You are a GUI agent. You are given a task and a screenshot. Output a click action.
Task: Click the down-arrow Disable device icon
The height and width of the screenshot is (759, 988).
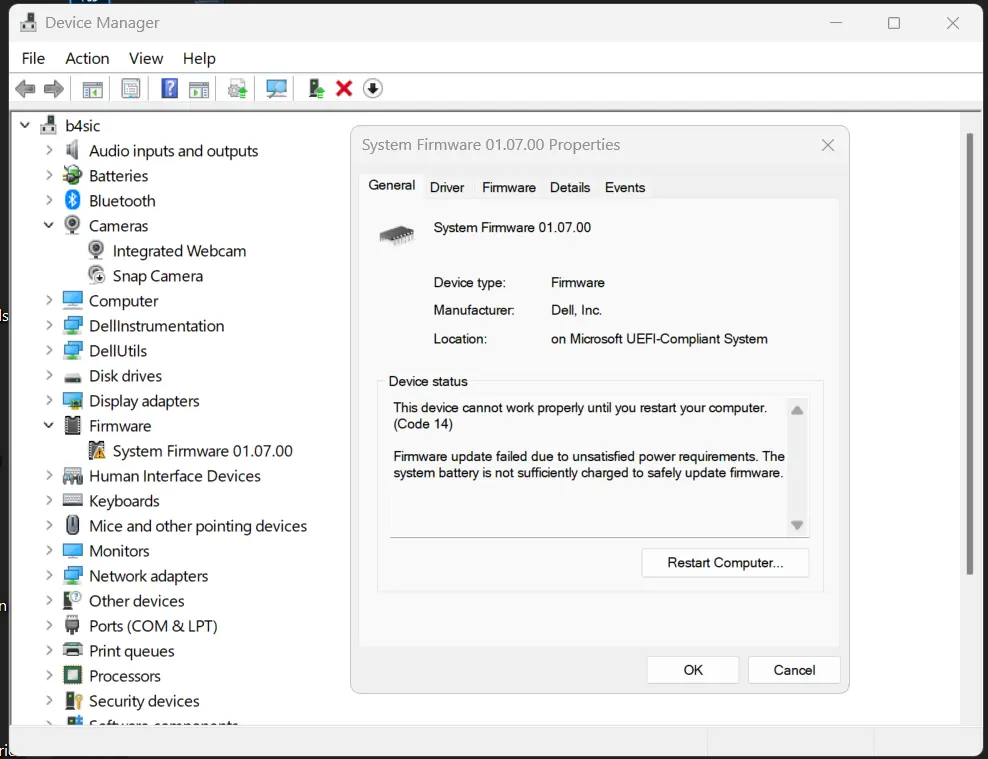pyautogui.click(x=372, y=89)
